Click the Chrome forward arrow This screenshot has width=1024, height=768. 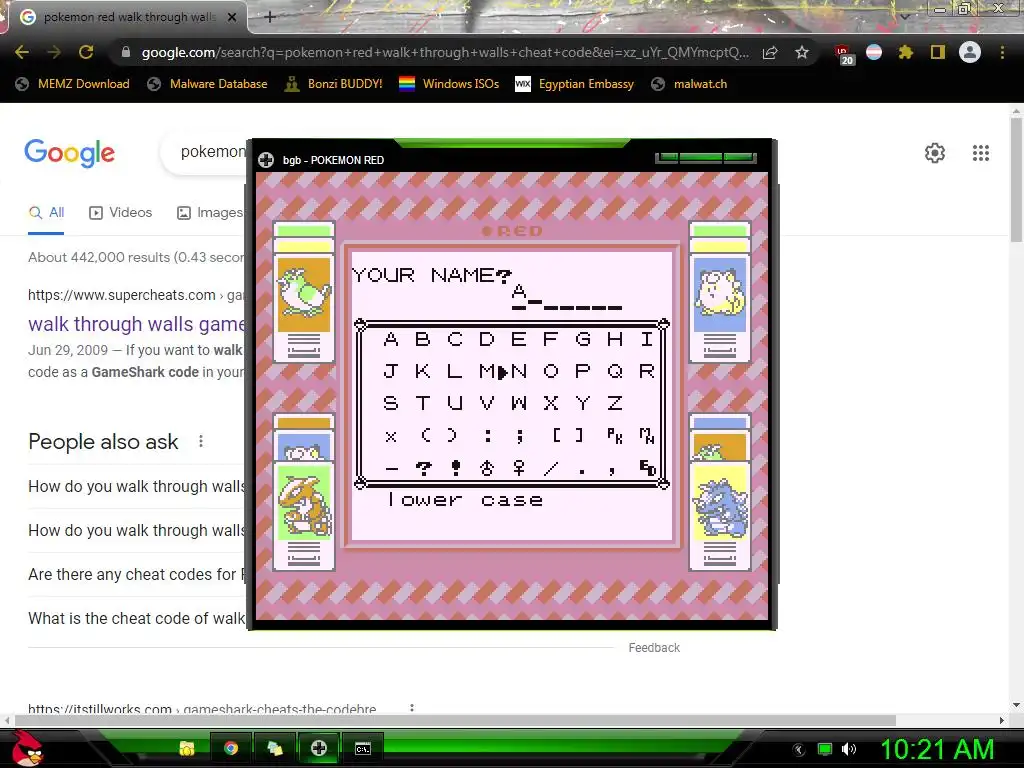[54, 52]
